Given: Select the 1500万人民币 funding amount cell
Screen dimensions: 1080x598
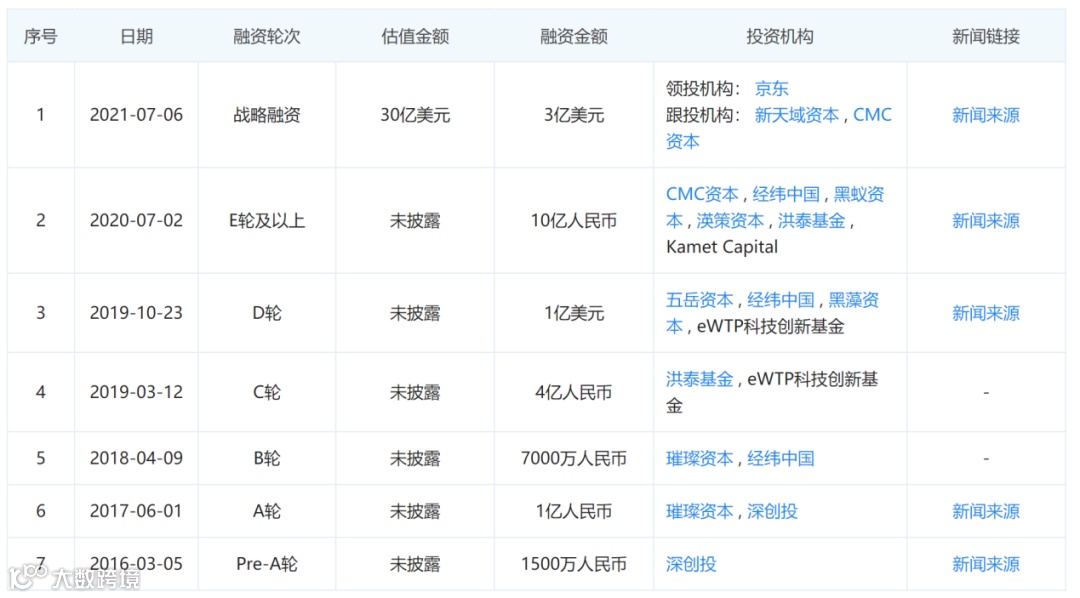Looking at the screenshot, I should pos(574,564).
